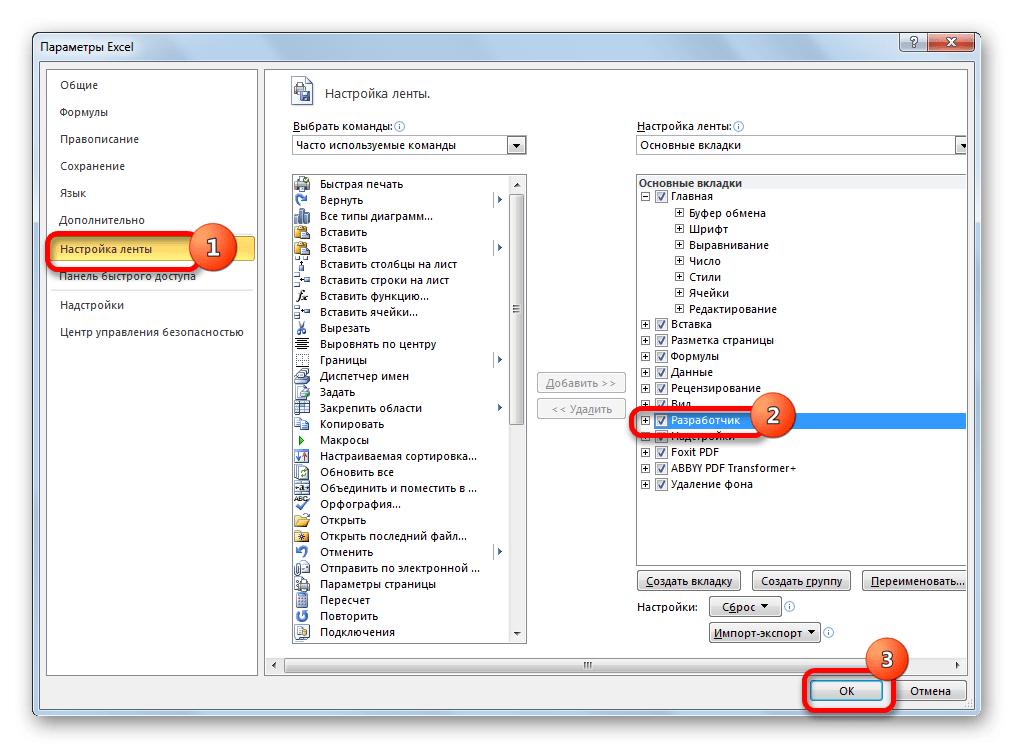Click the horizontal scrollbar thumb
Image resolution: width=1014 pixels, height=749 pixels.
tap(587, 665)
